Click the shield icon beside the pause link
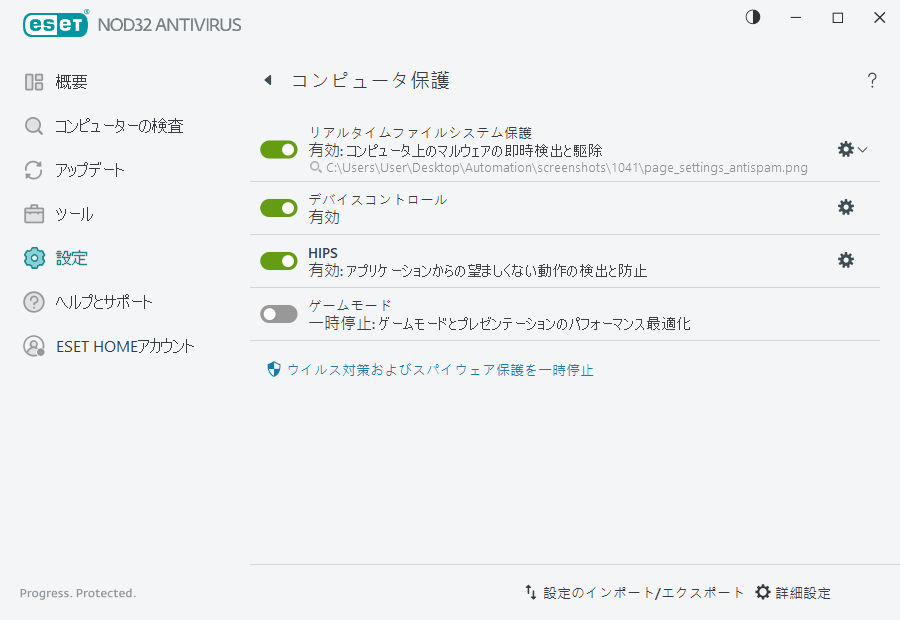900x620 pixels. tap(271, 369)
